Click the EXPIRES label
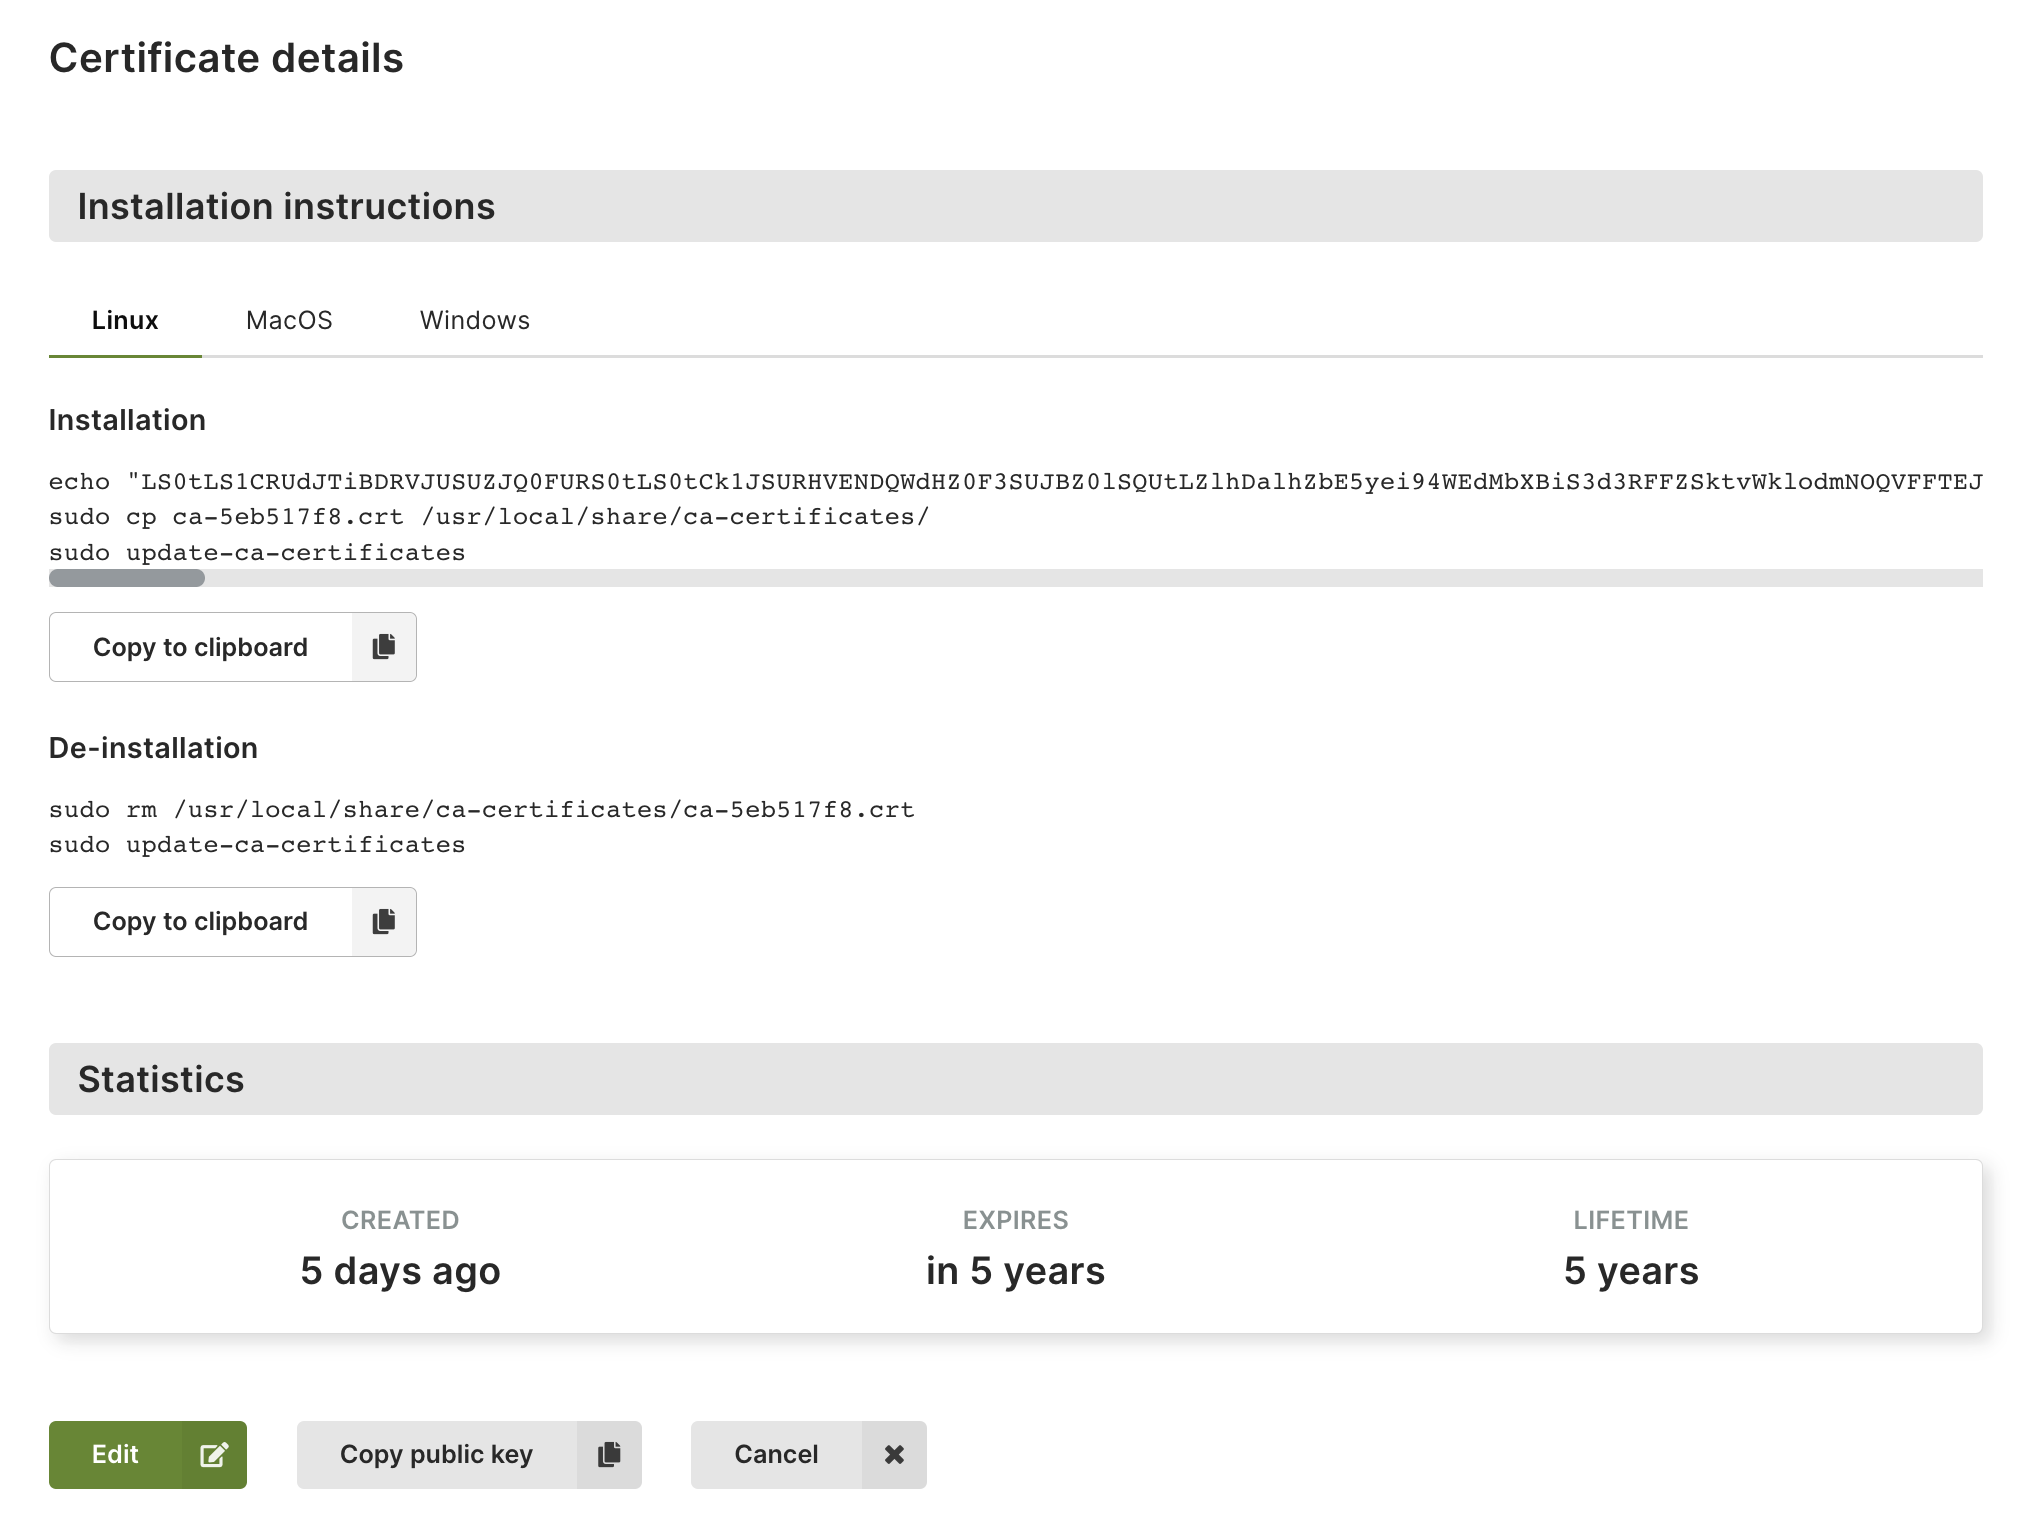2026x1534 pixels. (1015, 1220)
